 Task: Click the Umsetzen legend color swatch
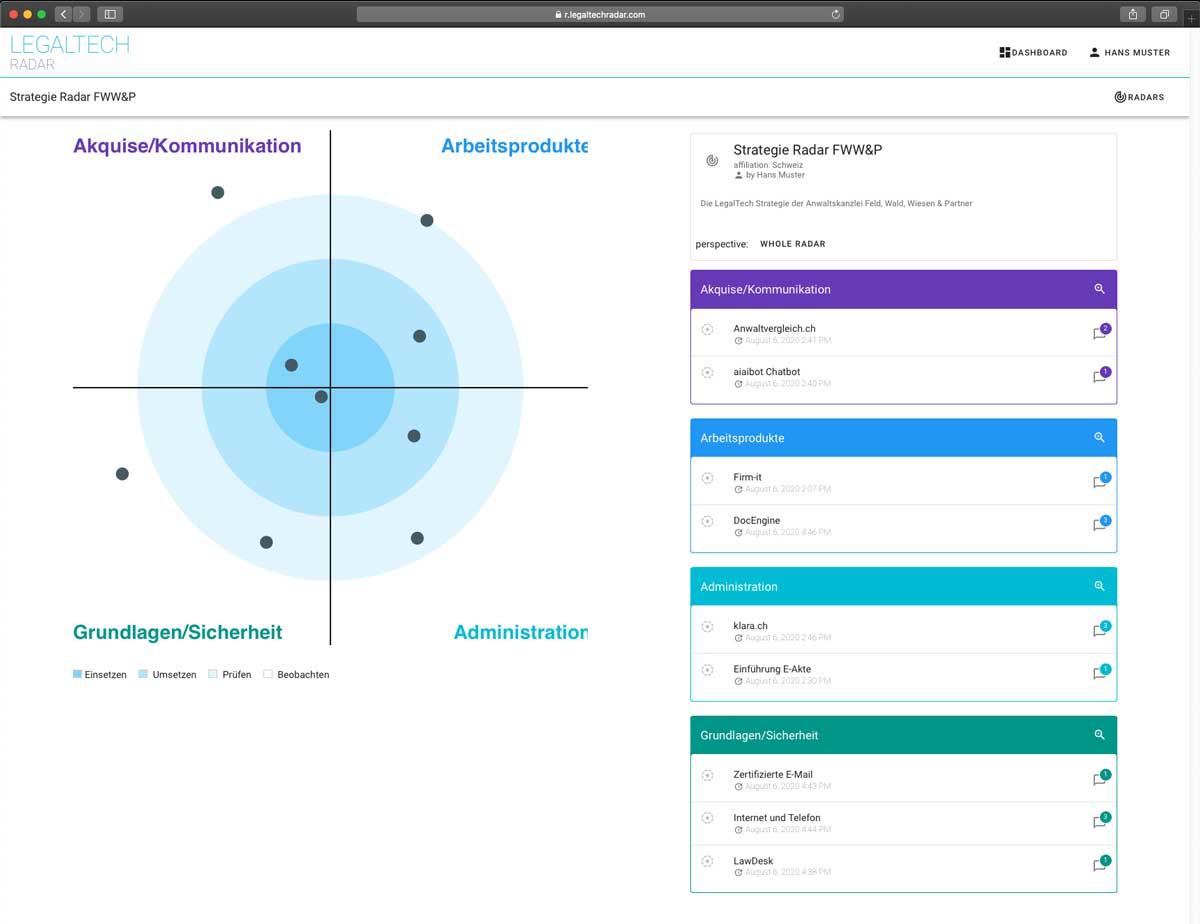[x=143, y=675]
